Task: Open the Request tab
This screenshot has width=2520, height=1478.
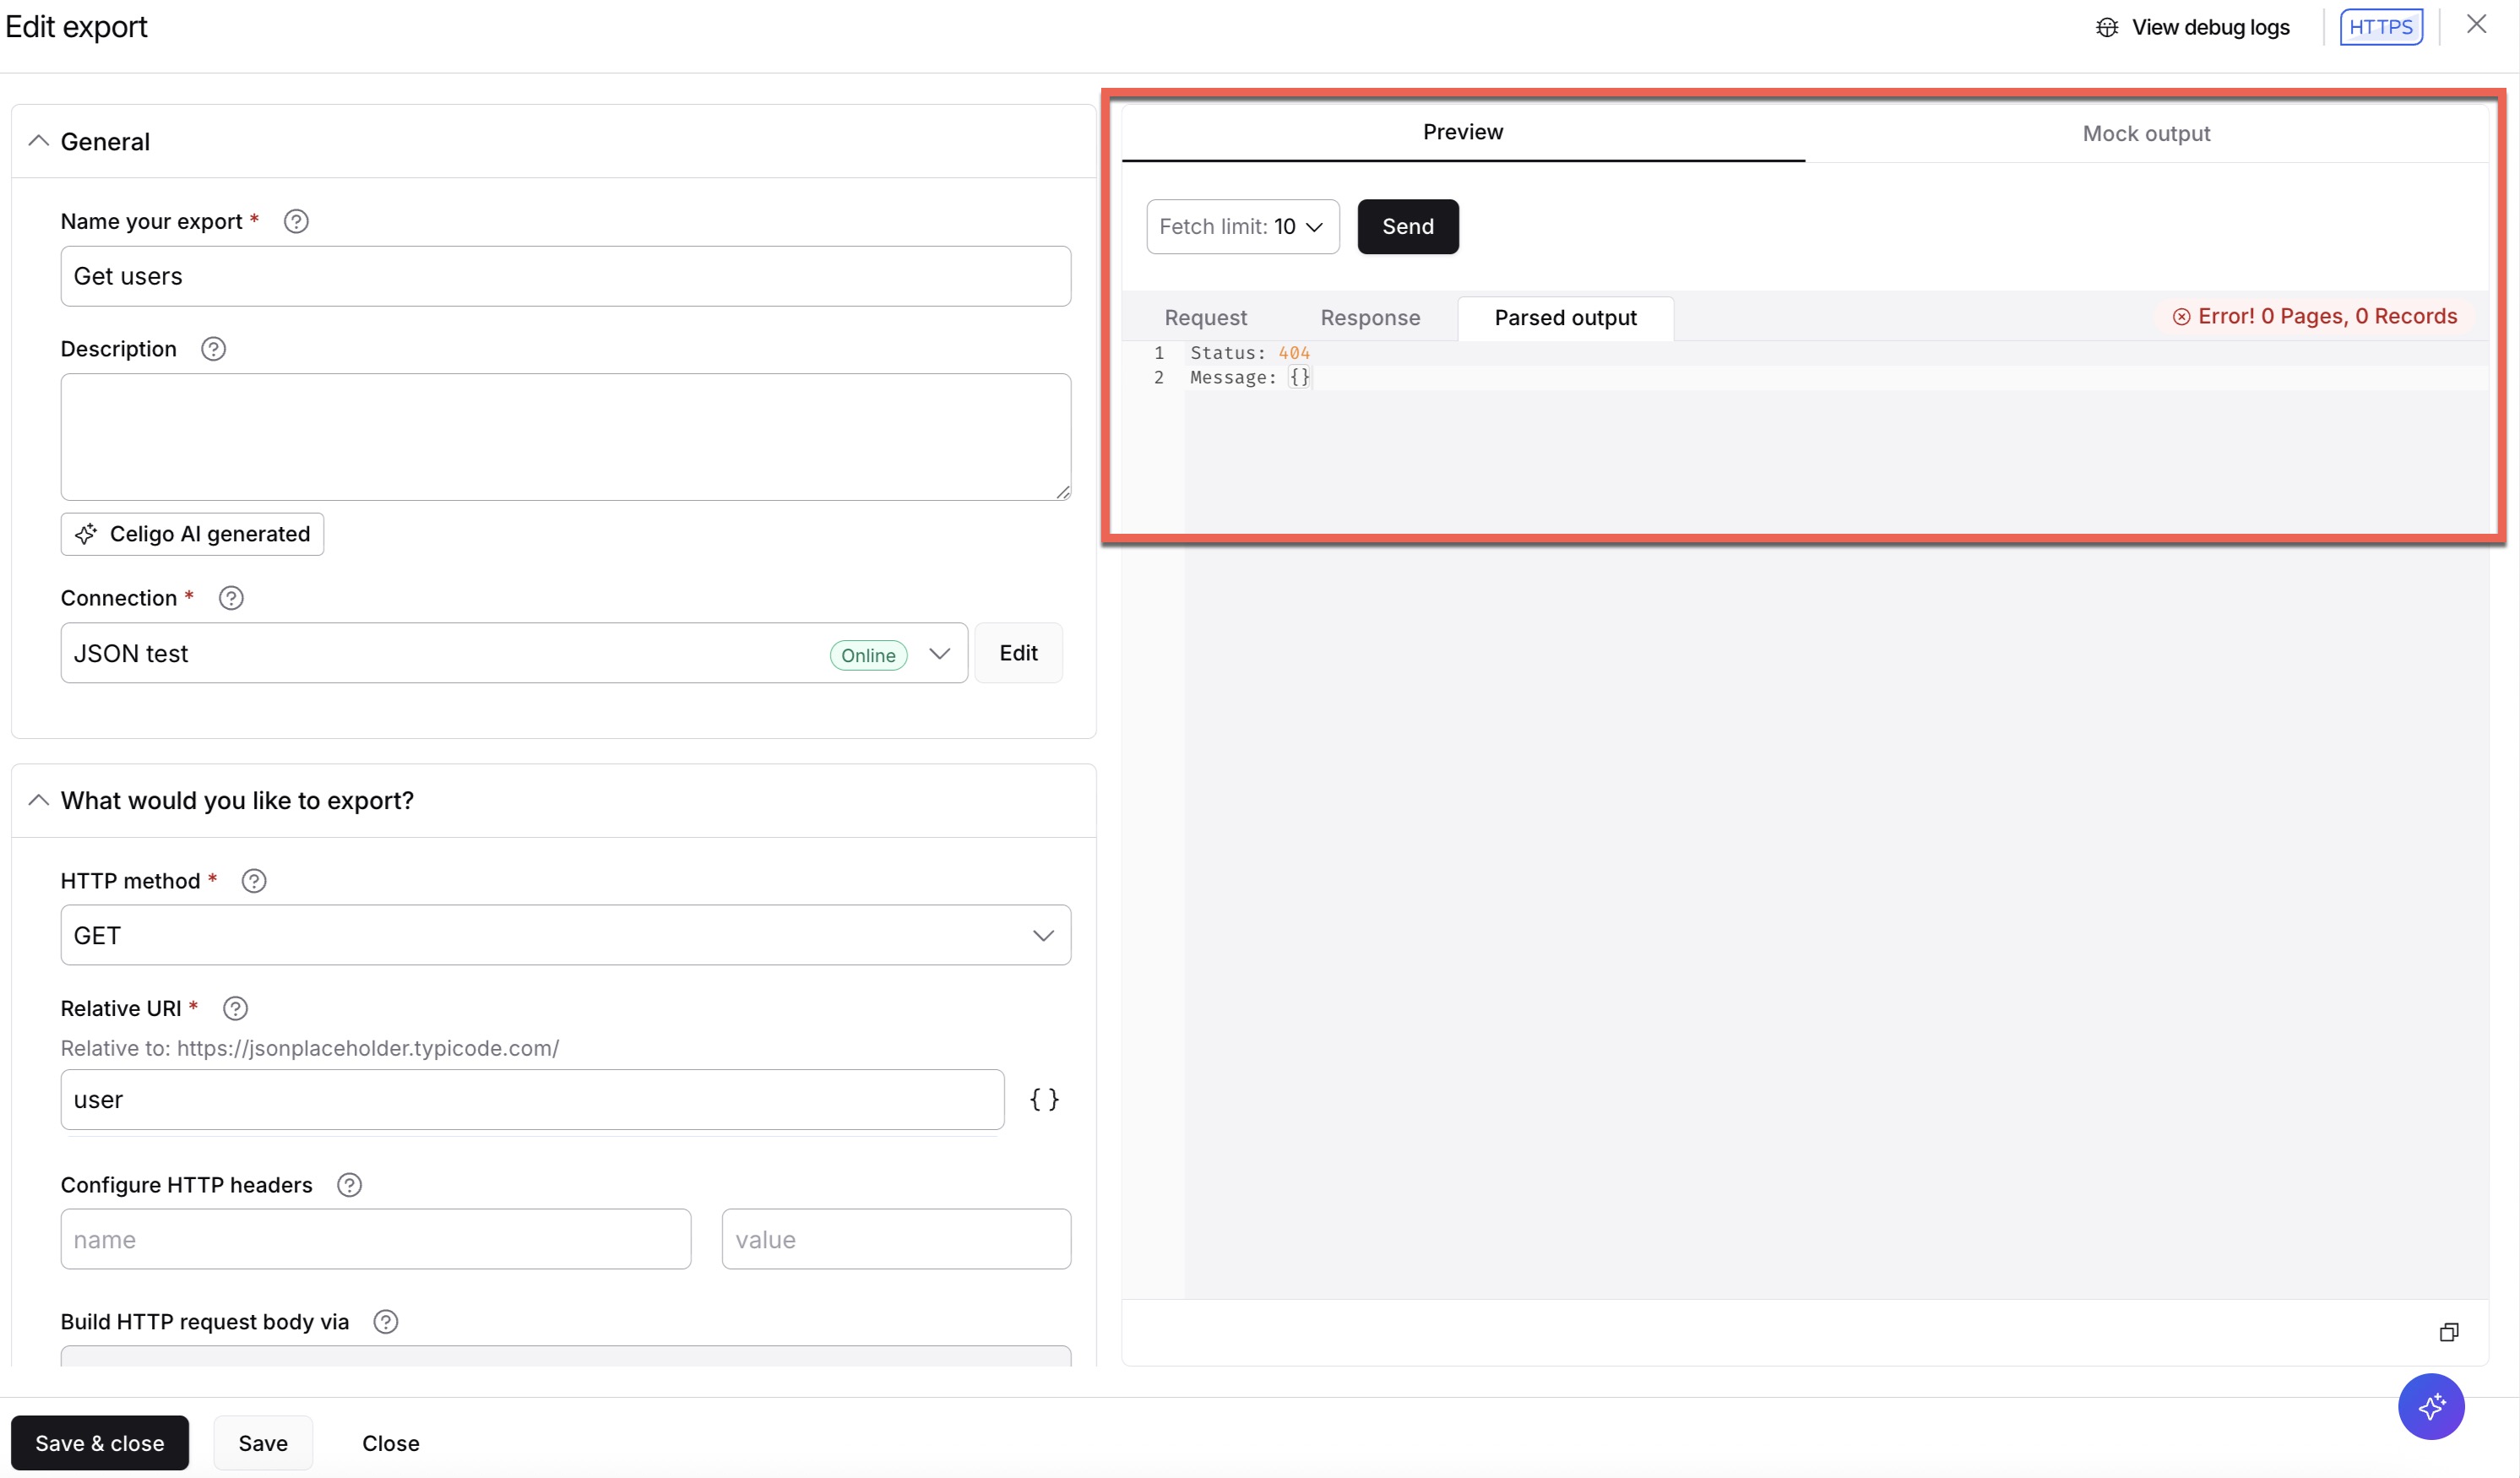Action: click(x=1206, y=318)
